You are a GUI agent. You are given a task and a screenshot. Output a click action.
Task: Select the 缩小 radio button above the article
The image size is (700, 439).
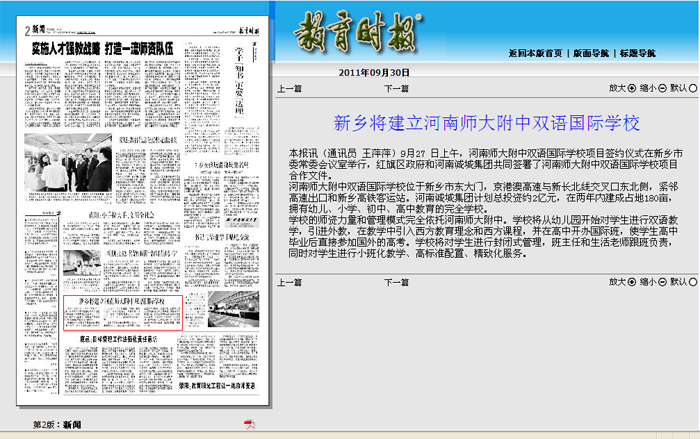pyautogui.click(x=660, y=88)
